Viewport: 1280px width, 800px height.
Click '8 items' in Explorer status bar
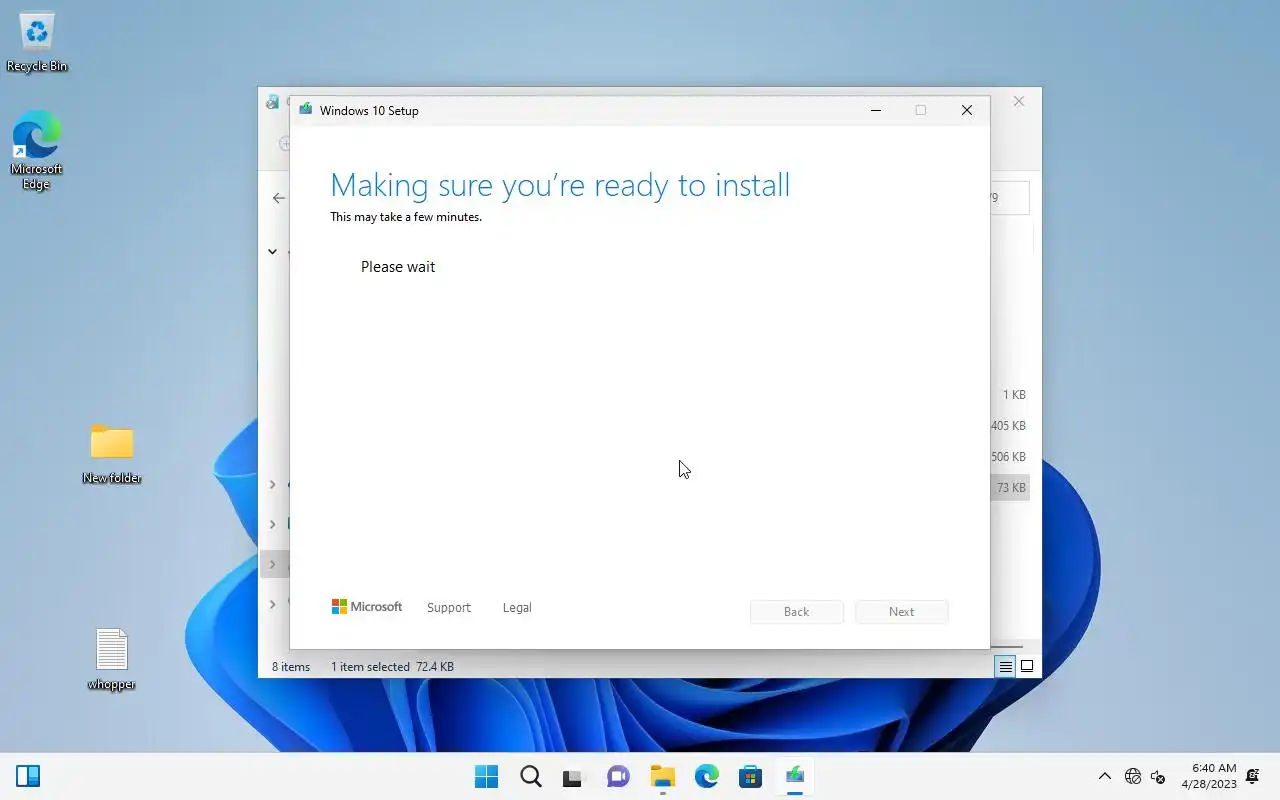click(291, 666)
